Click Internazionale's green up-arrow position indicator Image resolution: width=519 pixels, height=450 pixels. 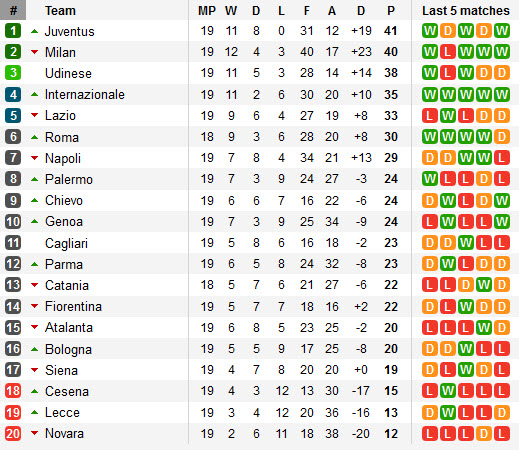click(34, 94)
